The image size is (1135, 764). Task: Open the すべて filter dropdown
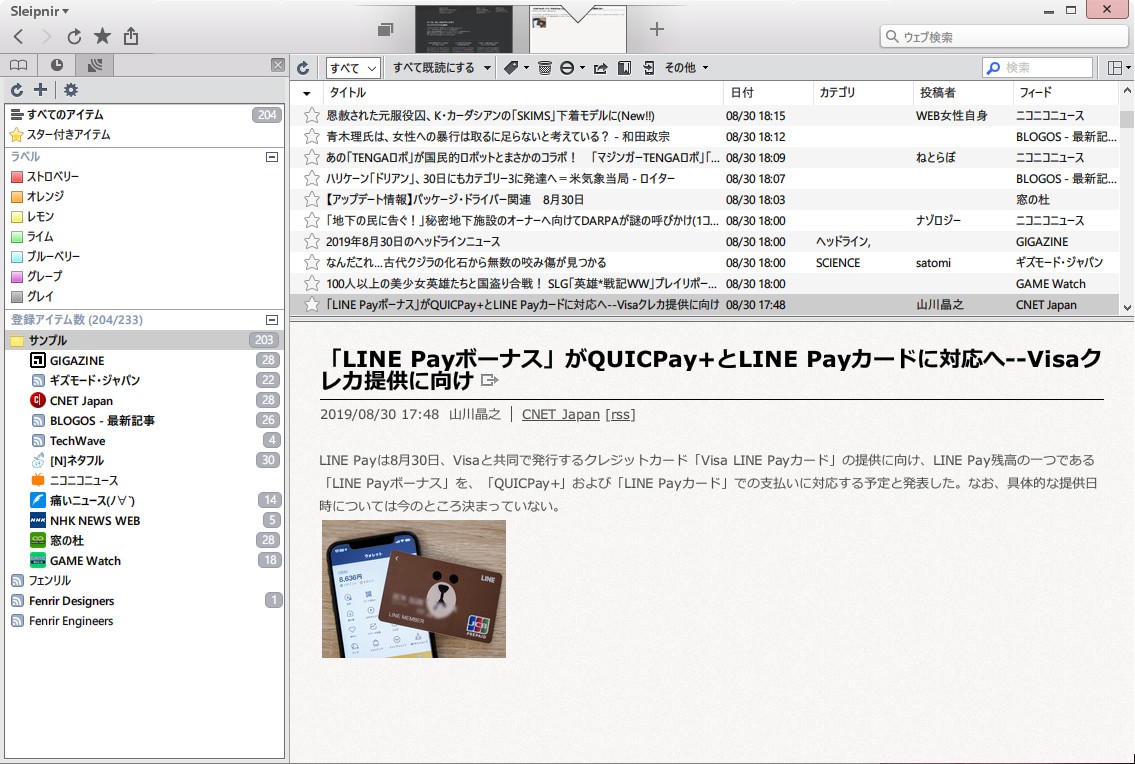pos(353,68)
